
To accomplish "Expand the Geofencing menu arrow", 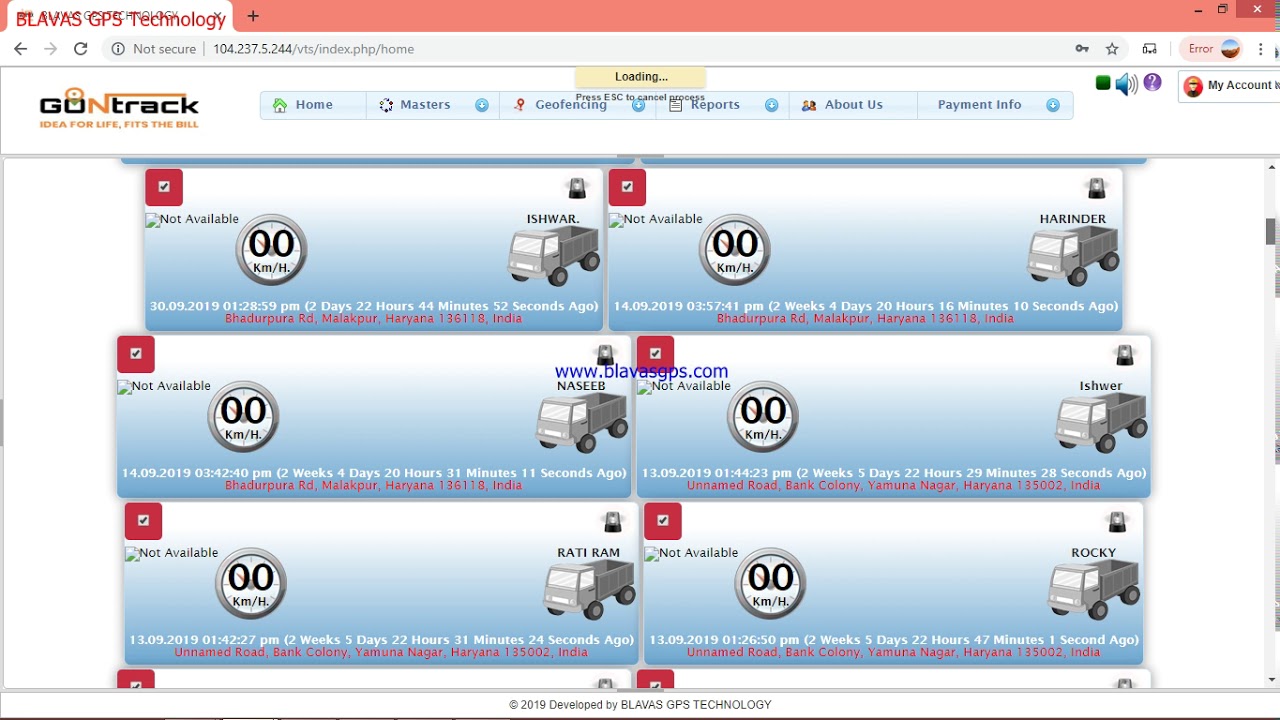I will pos(639,105).
